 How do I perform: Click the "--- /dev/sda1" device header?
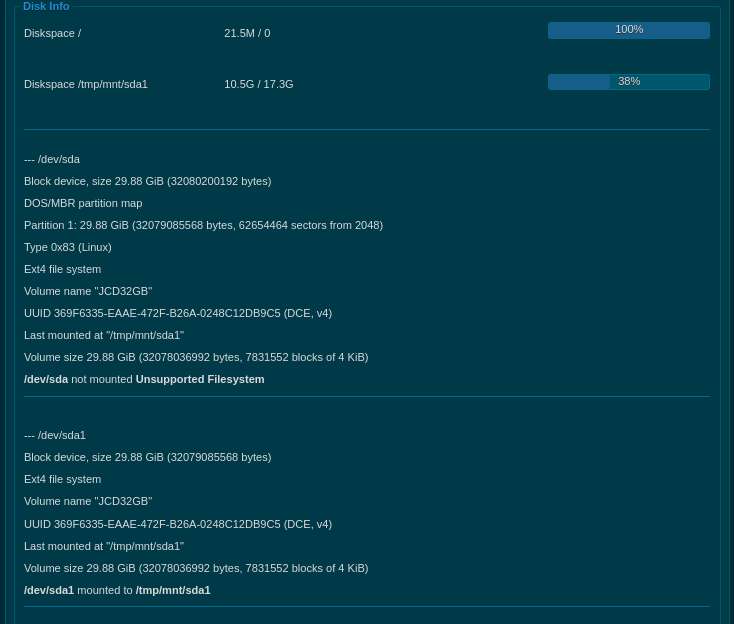pos(55,435)
